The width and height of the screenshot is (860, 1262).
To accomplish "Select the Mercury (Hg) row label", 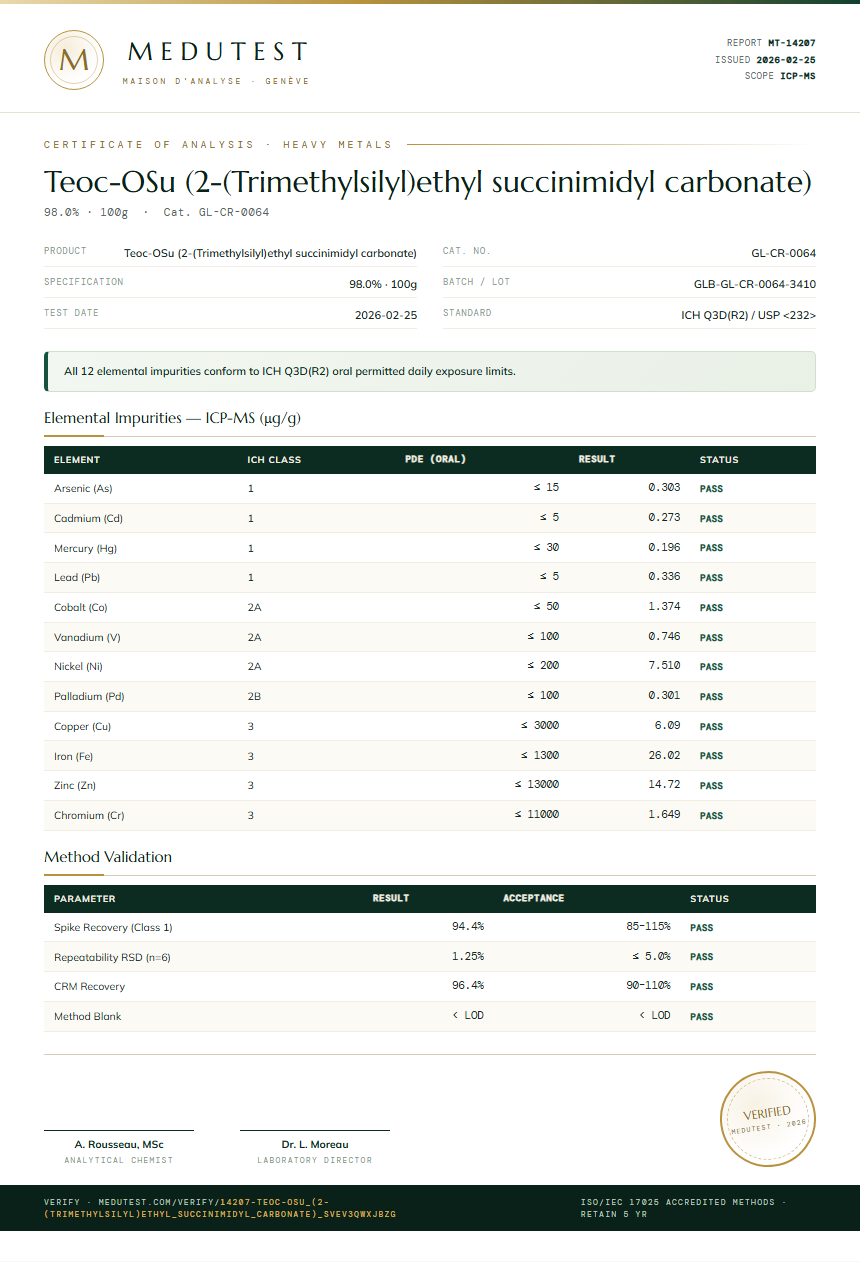I will coord(86,548).
